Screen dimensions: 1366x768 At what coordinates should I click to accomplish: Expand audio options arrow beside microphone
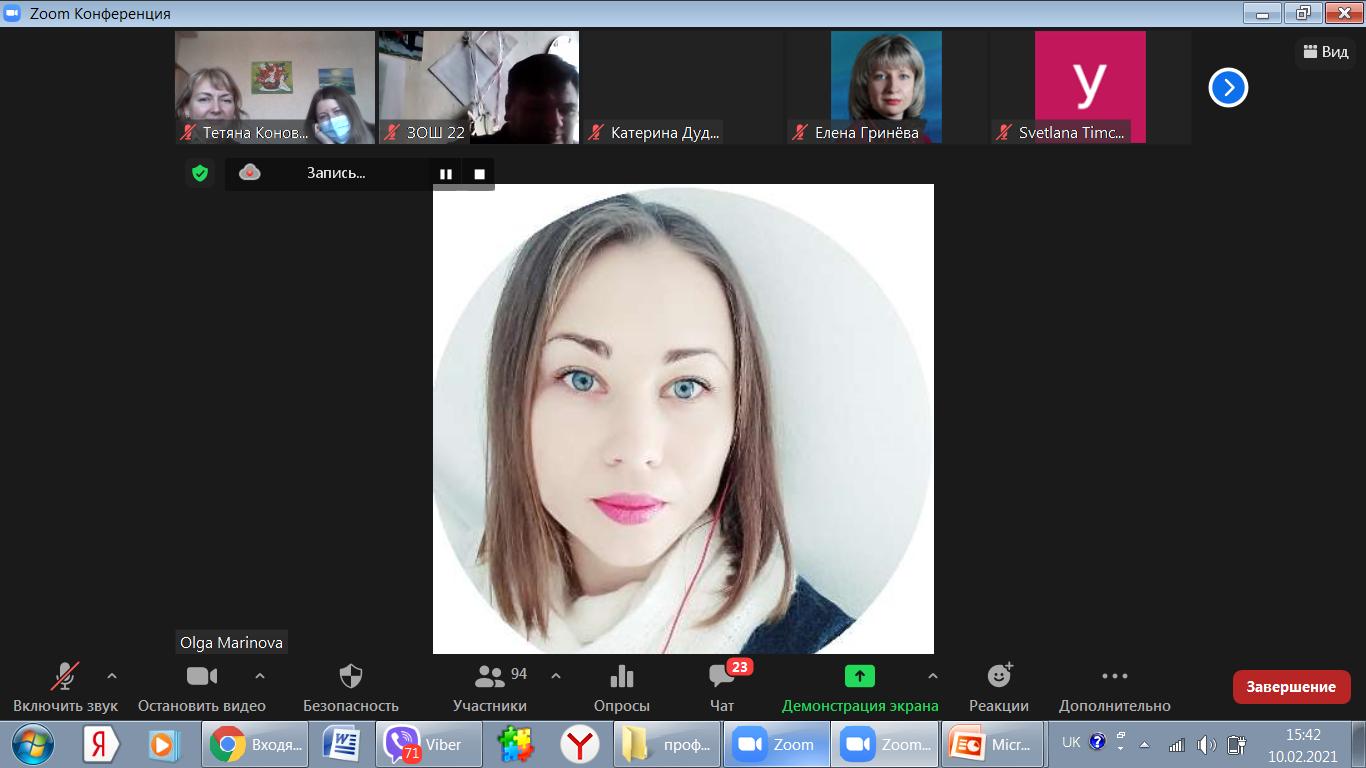coord(112,676)
